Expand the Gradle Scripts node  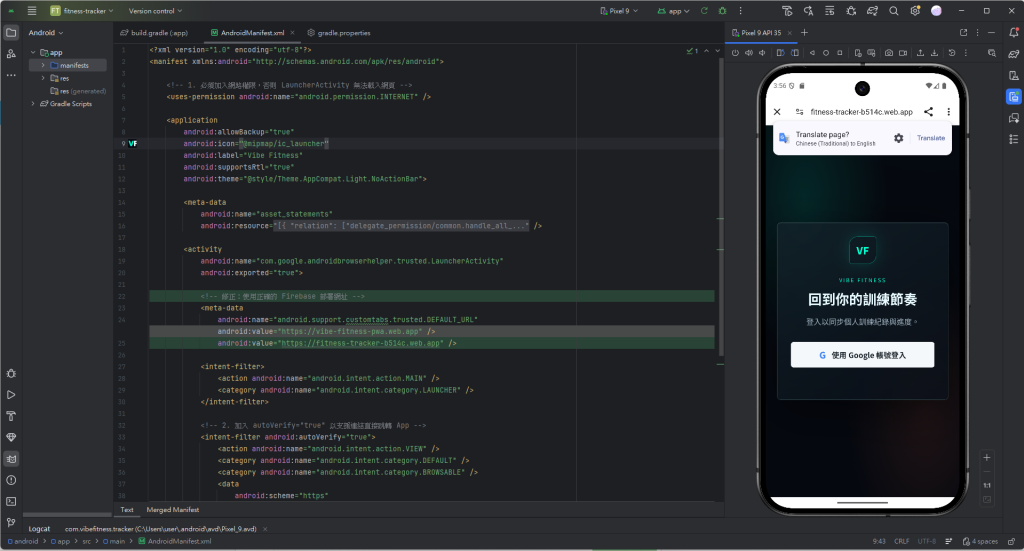33,104
